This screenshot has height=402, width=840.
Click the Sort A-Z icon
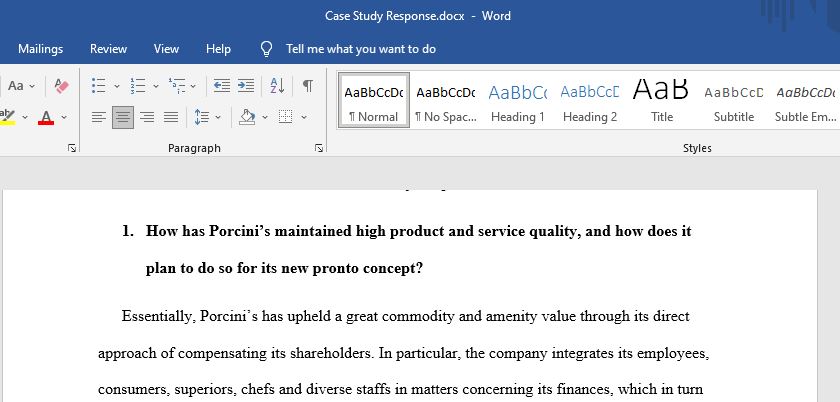click(278, 85)
